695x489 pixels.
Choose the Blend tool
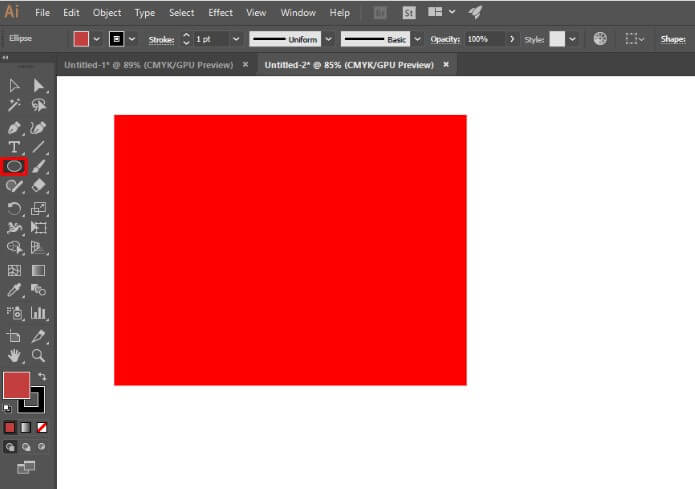(39, 290)
